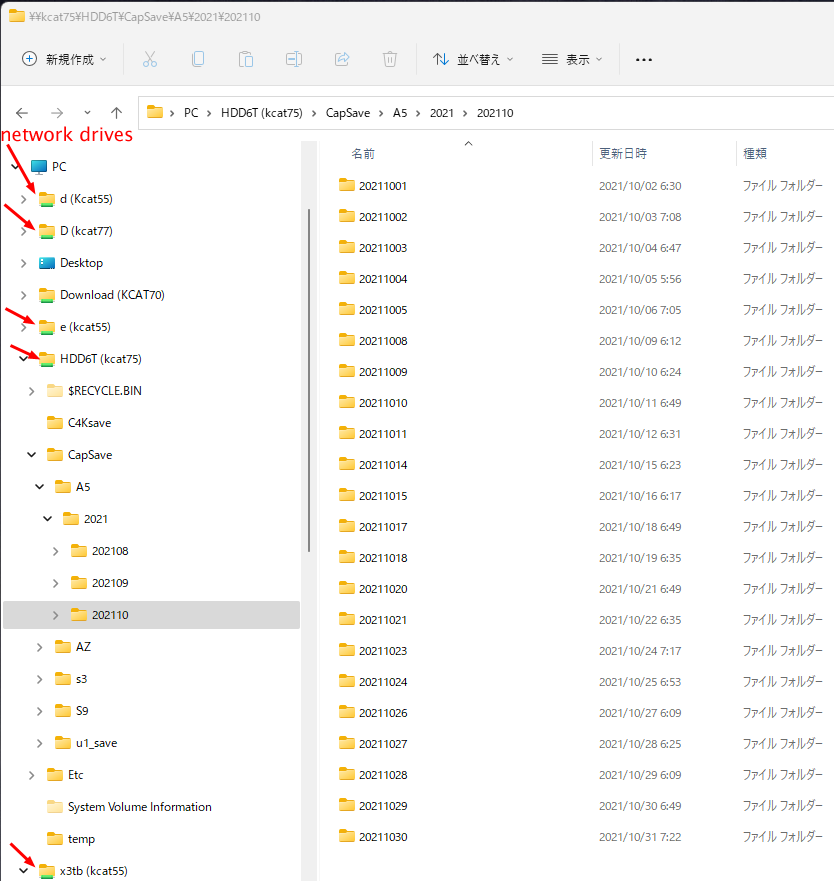Click the Cut scissors icon in toolbar
This screenshot has width=834, height=881.
[150, 59]
